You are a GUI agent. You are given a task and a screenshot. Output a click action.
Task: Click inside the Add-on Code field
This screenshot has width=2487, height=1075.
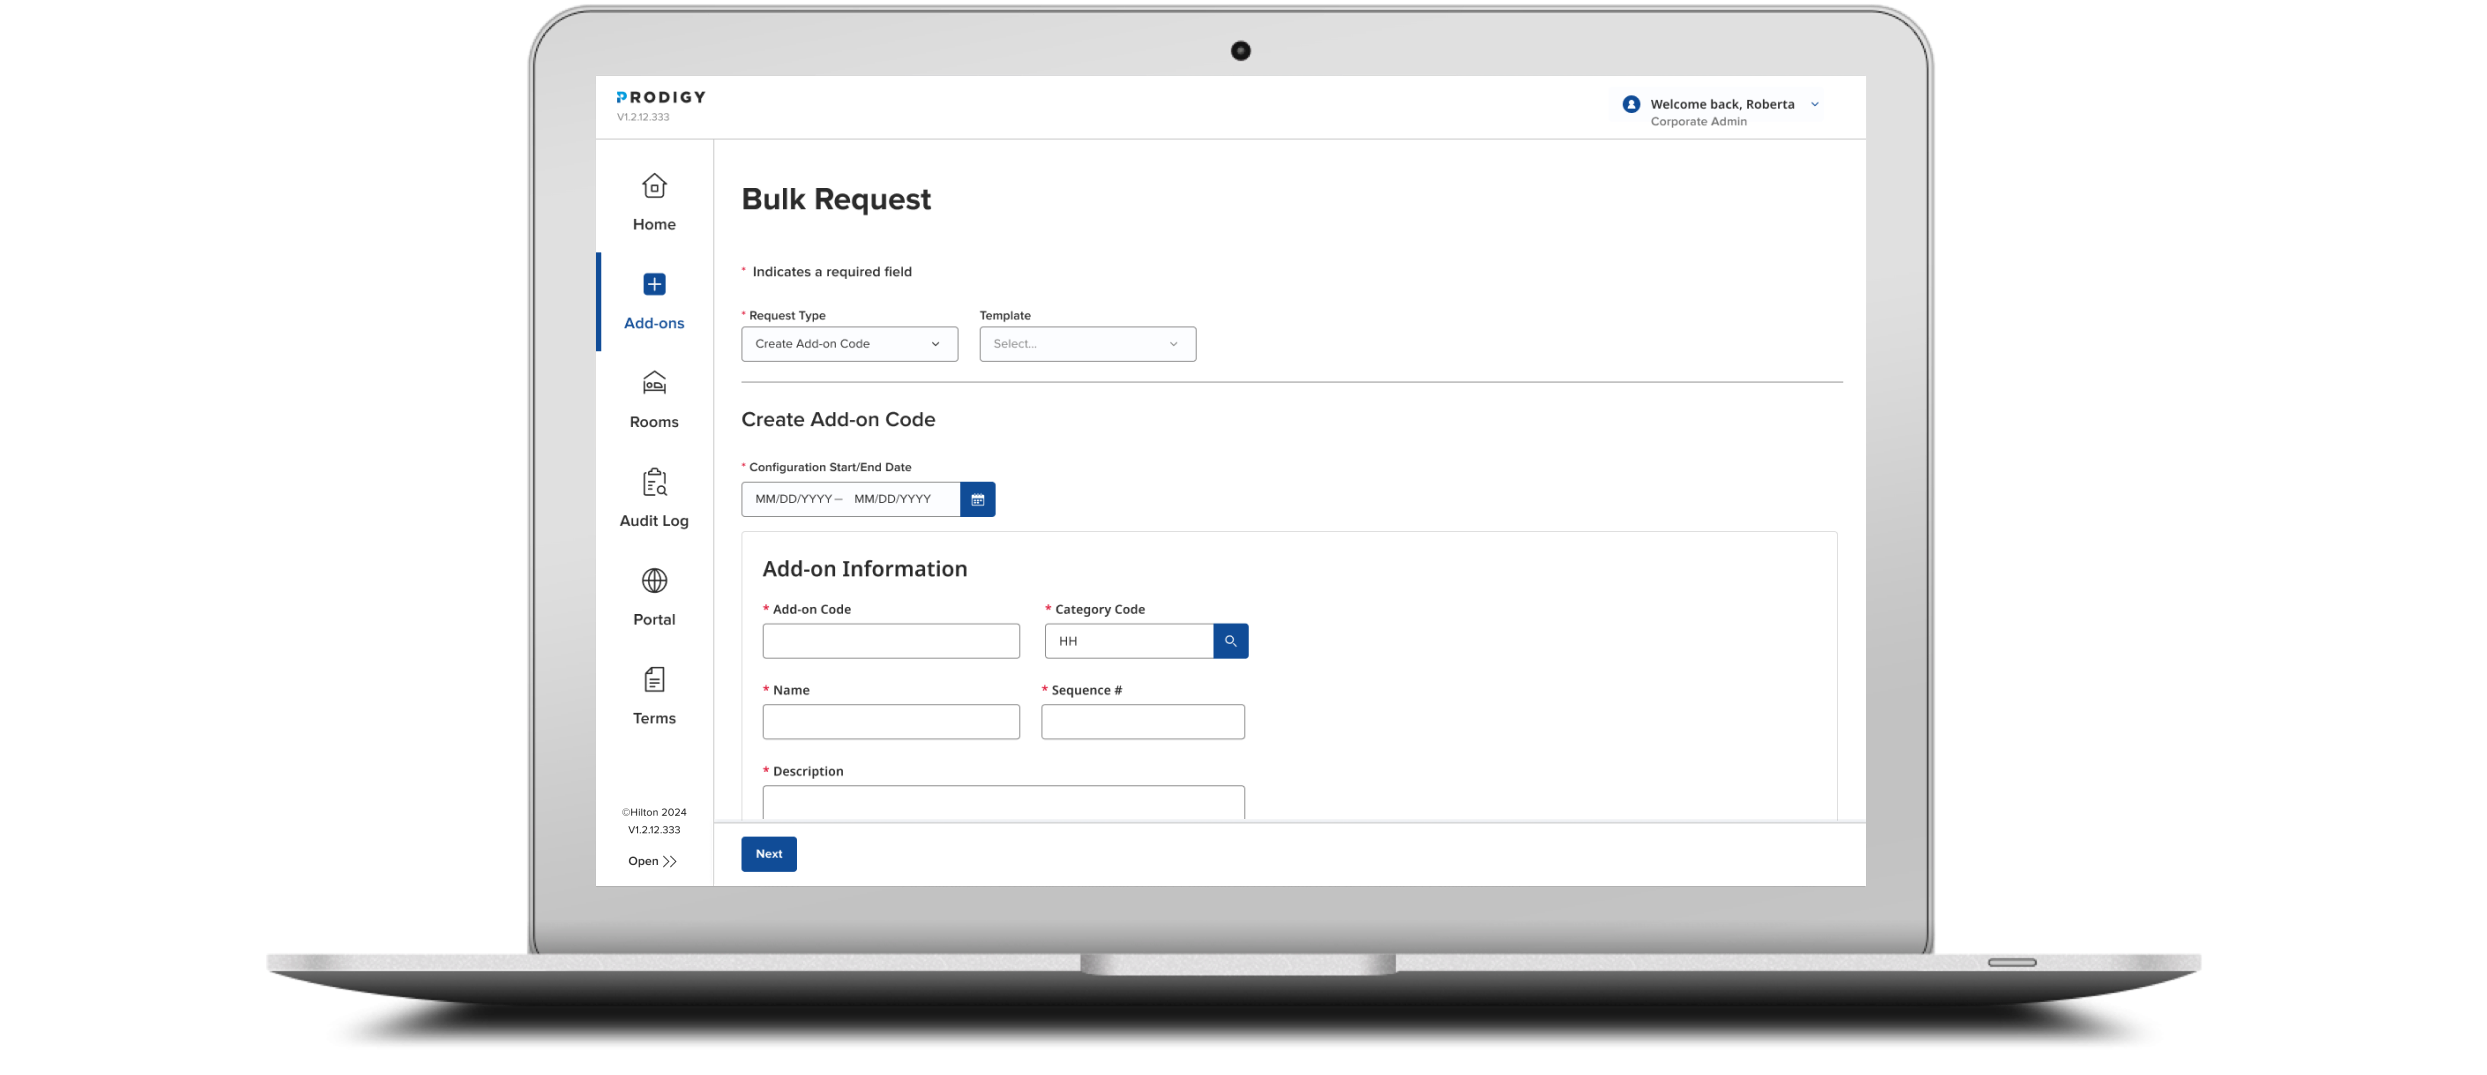(x=890, y=641)
